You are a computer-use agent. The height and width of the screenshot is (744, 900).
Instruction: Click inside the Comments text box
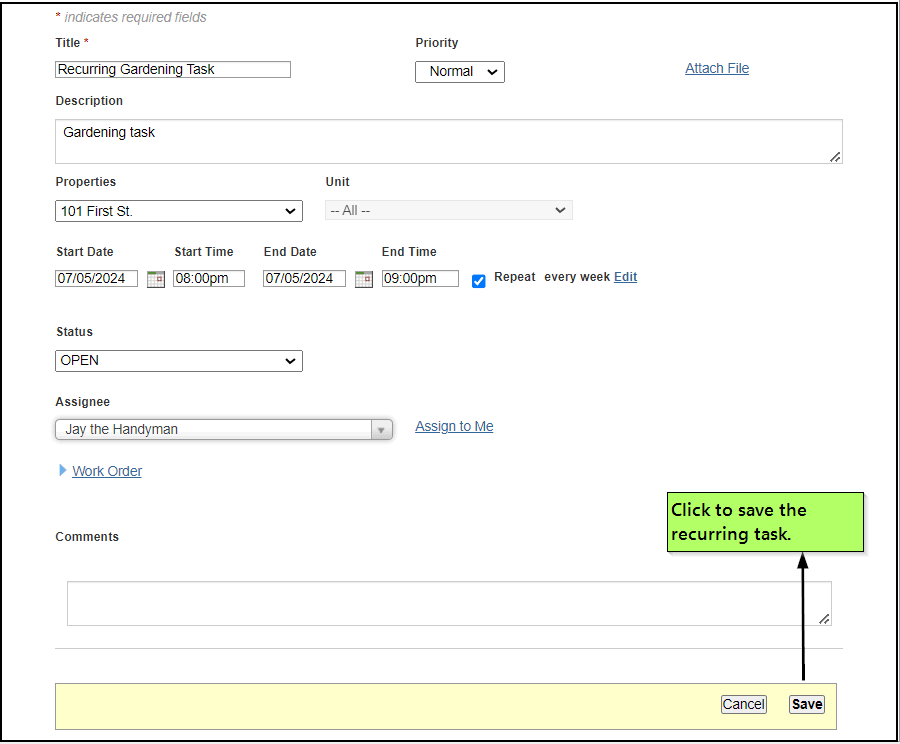click(x=448, y=603)
